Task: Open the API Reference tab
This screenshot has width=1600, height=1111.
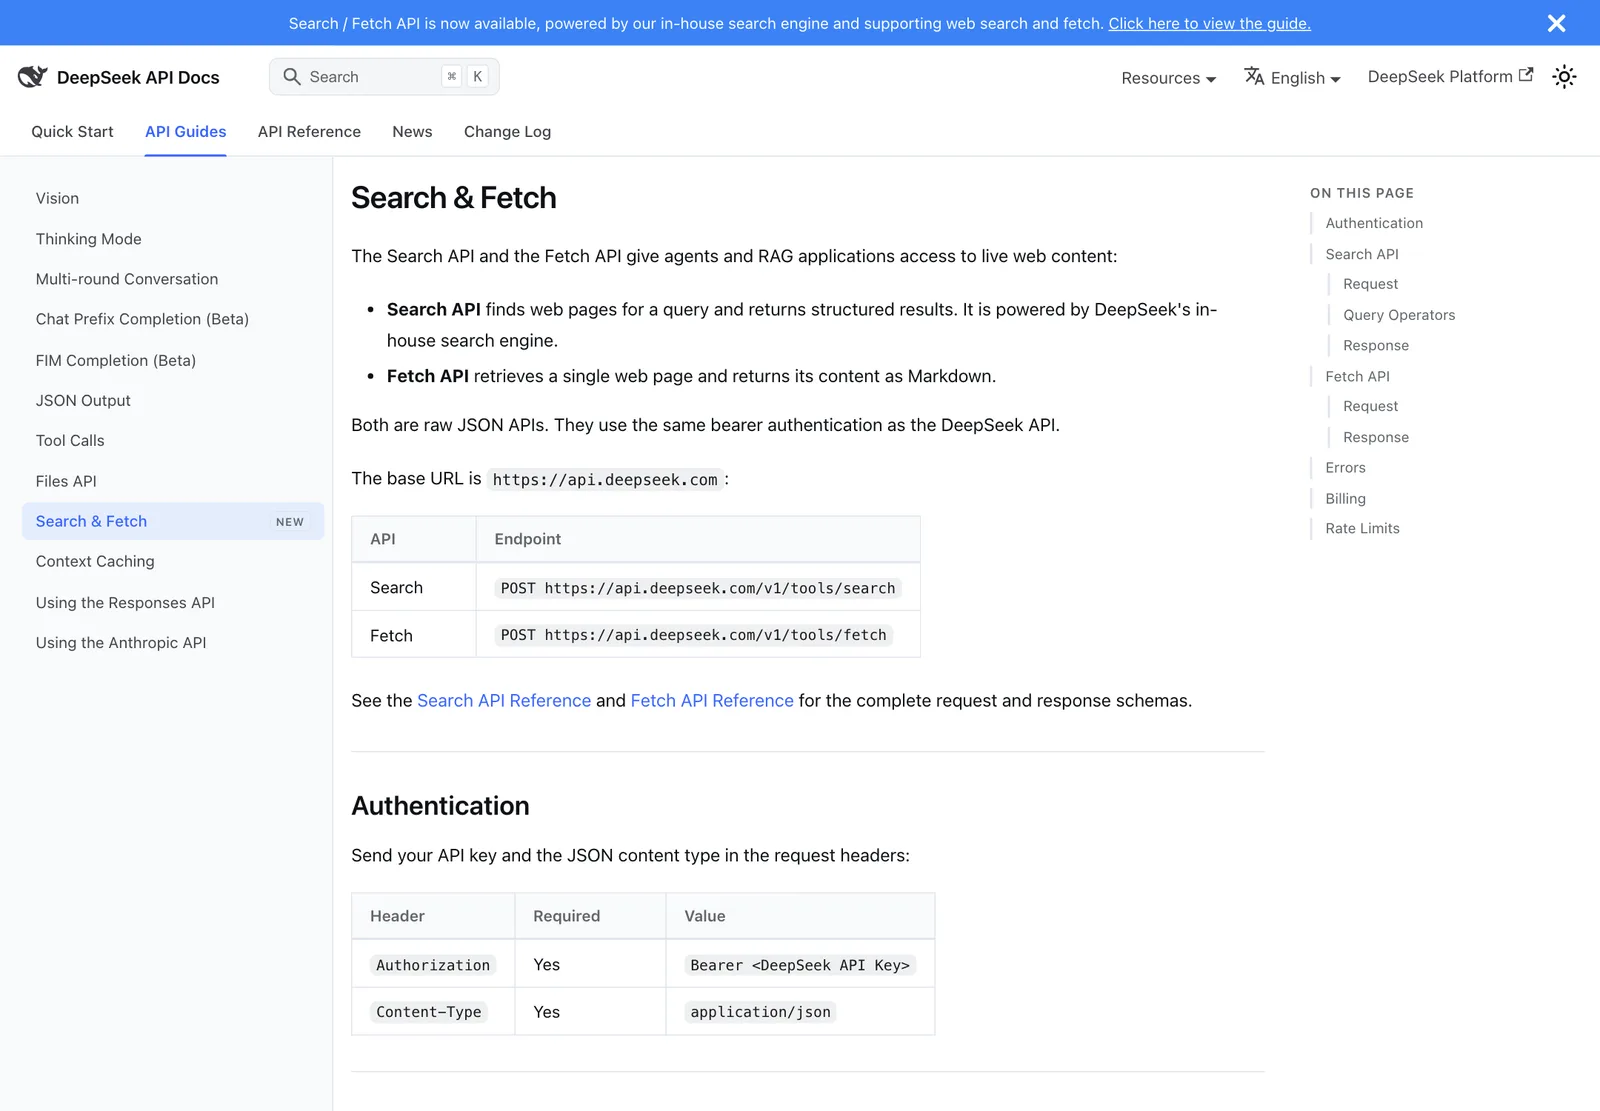Action: [309, 132]
